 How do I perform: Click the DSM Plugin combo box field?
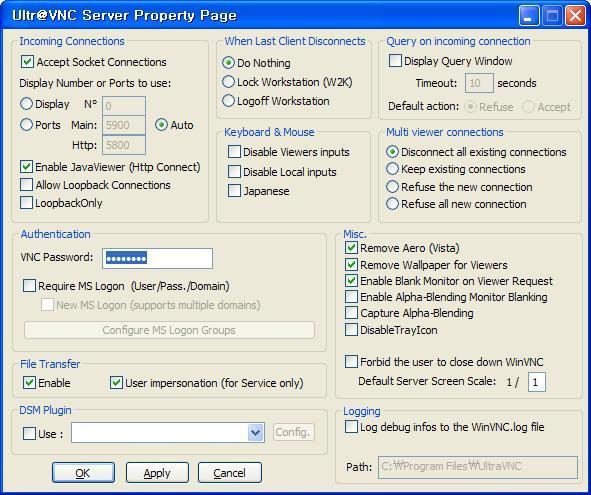[168, 432]
